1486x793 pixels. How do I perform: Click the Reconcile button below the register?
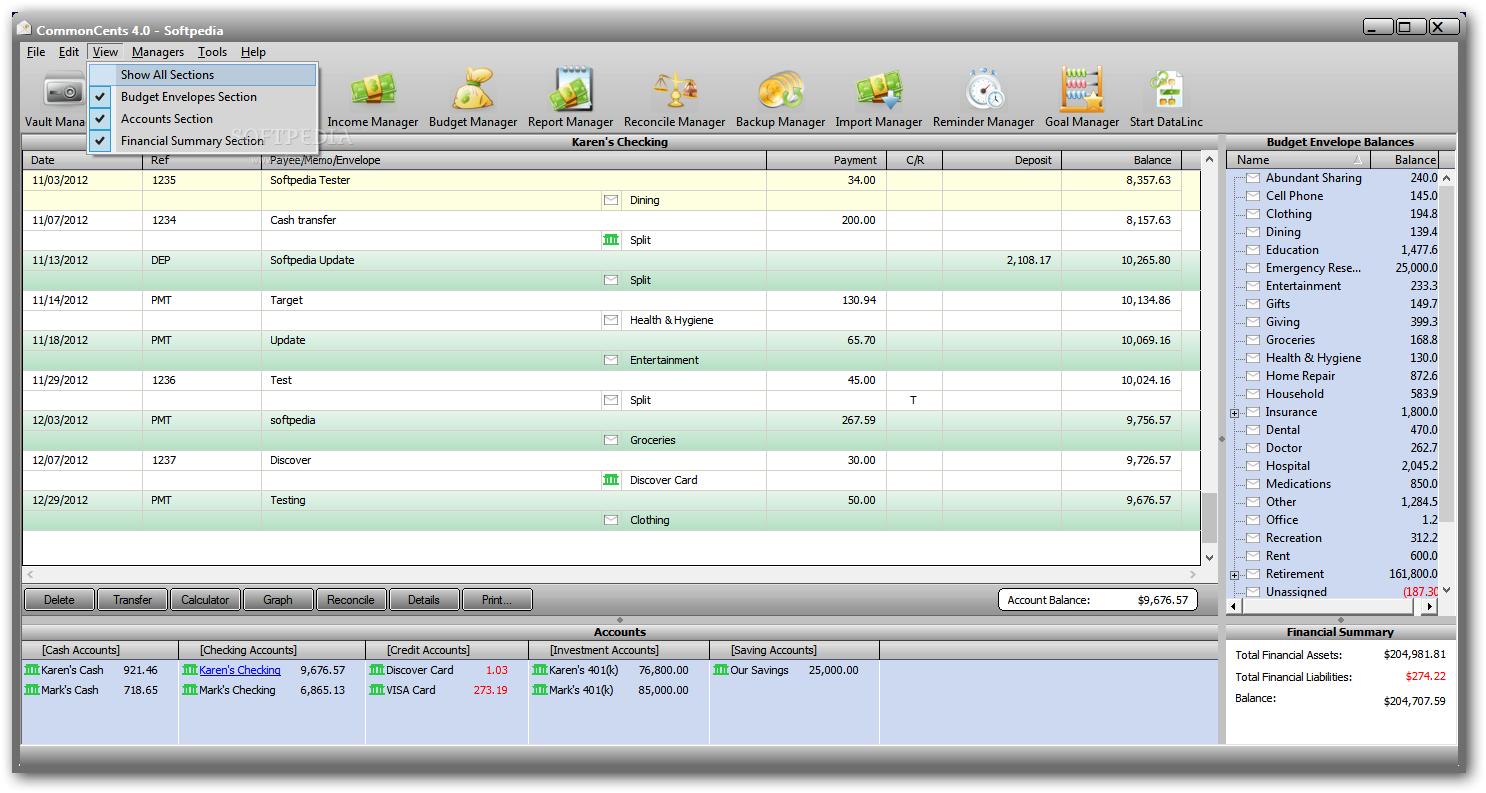click(351, 600)
